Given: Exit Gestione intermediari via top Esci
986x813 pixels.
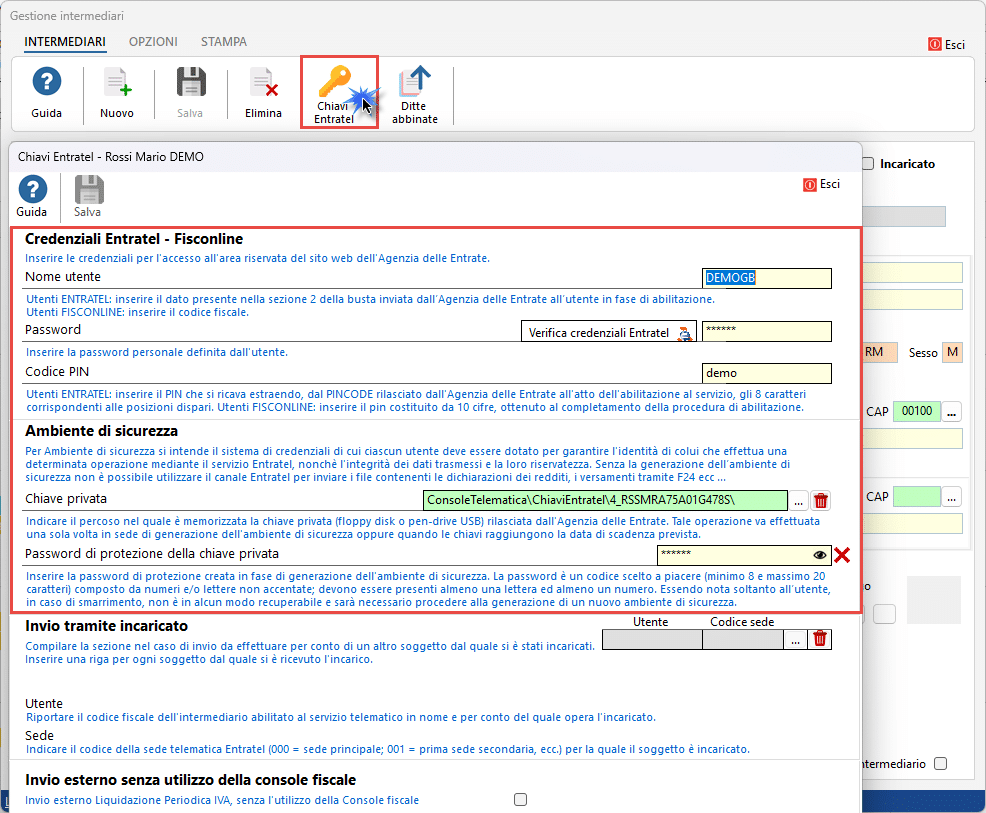Looking at the screenshot, I should pos(946,45).
